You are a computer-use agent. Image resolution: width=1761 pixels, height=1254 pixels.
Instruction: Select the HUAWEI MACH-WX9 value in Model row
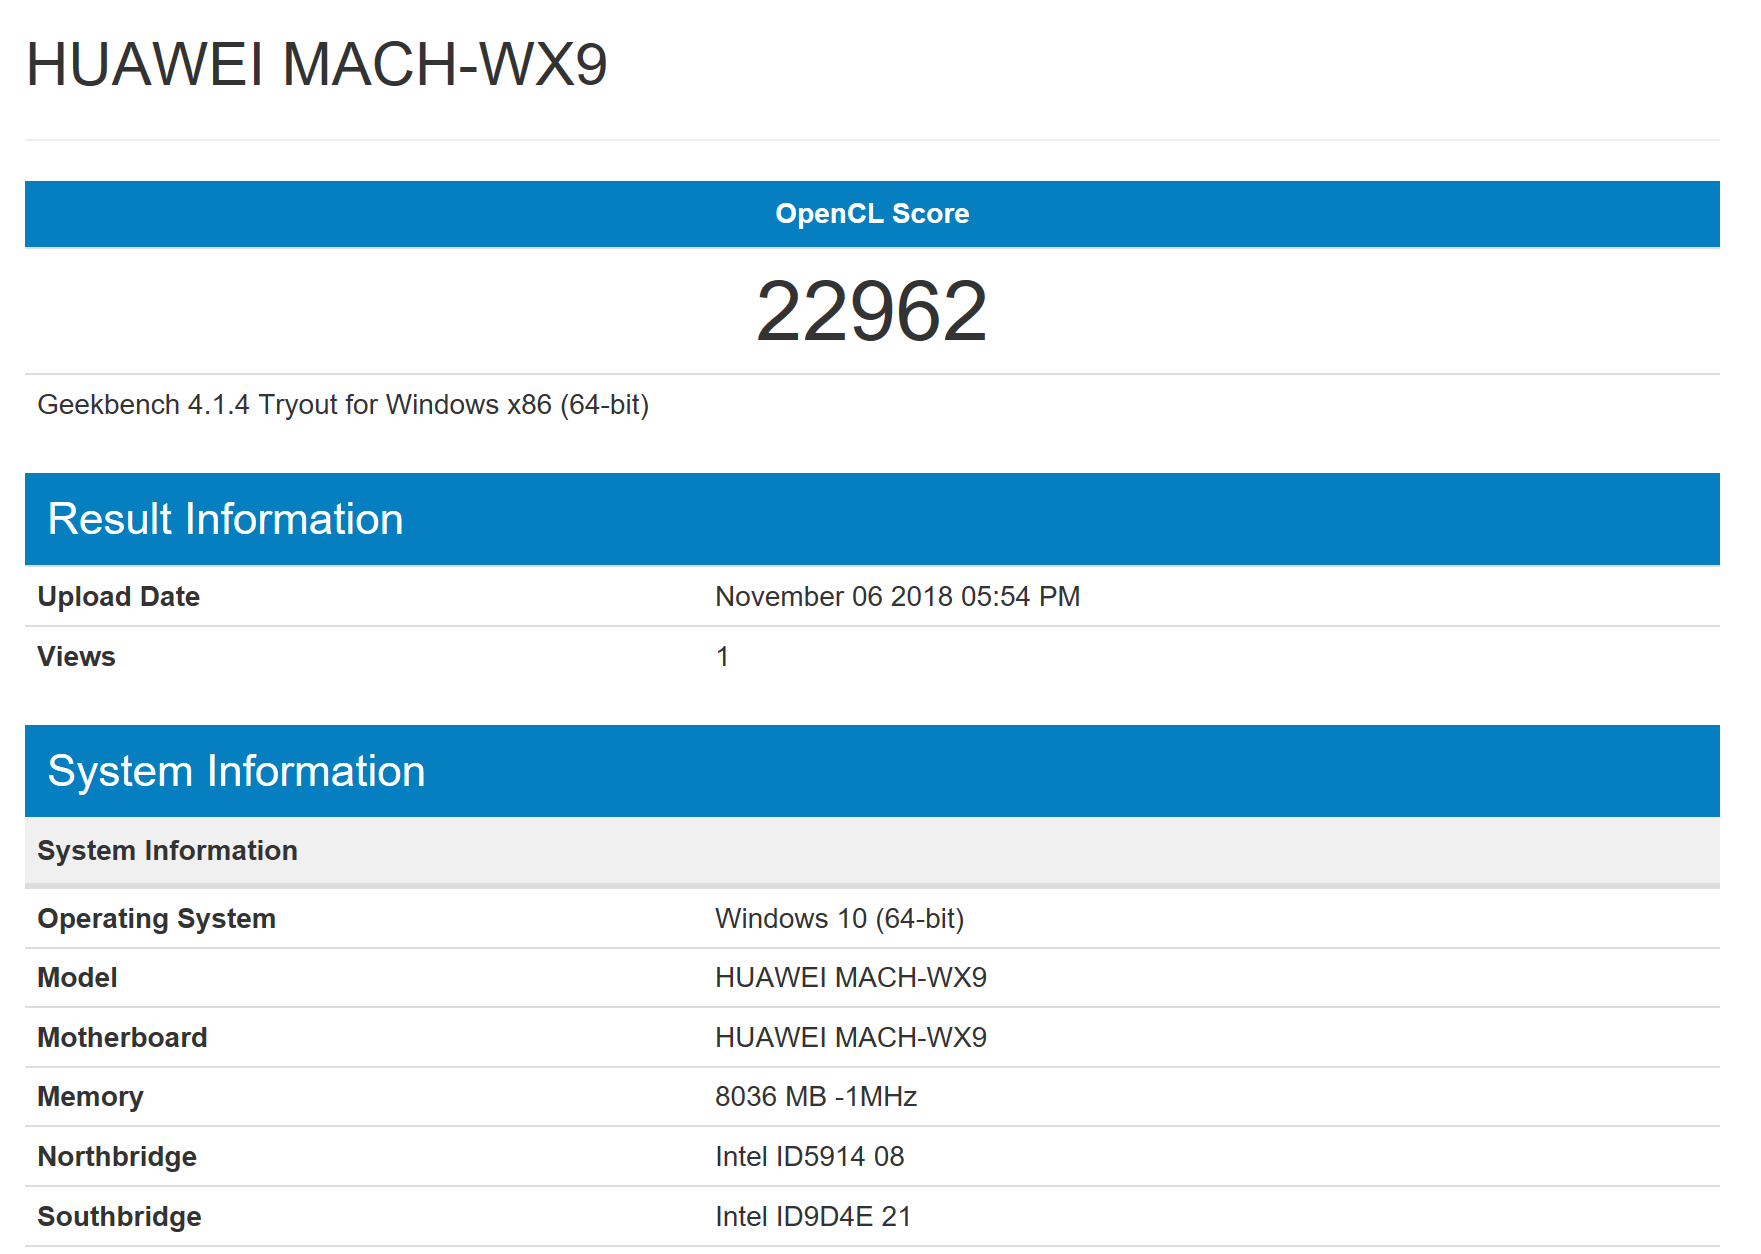850,978
